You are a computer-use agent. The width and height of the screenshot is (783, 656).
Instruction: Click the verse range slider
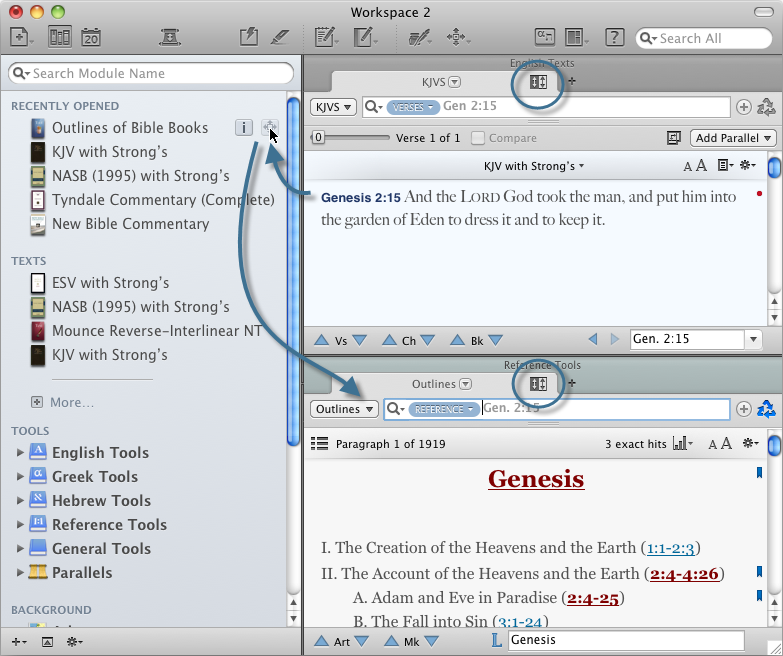(x=350, y=138)
